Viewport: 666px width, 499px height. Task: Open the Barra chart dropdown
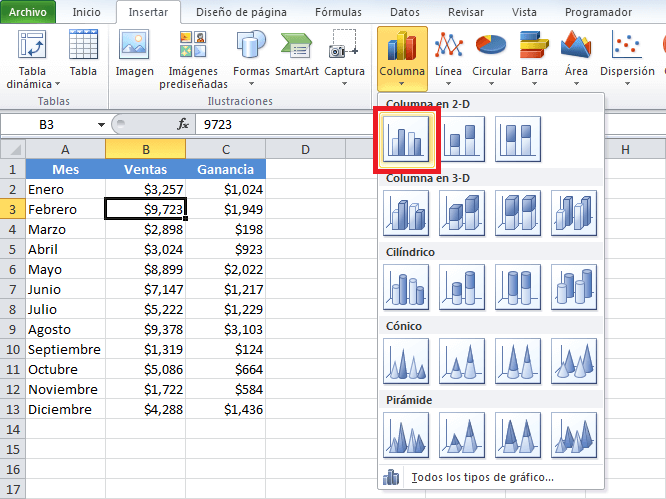pos(534,57)
